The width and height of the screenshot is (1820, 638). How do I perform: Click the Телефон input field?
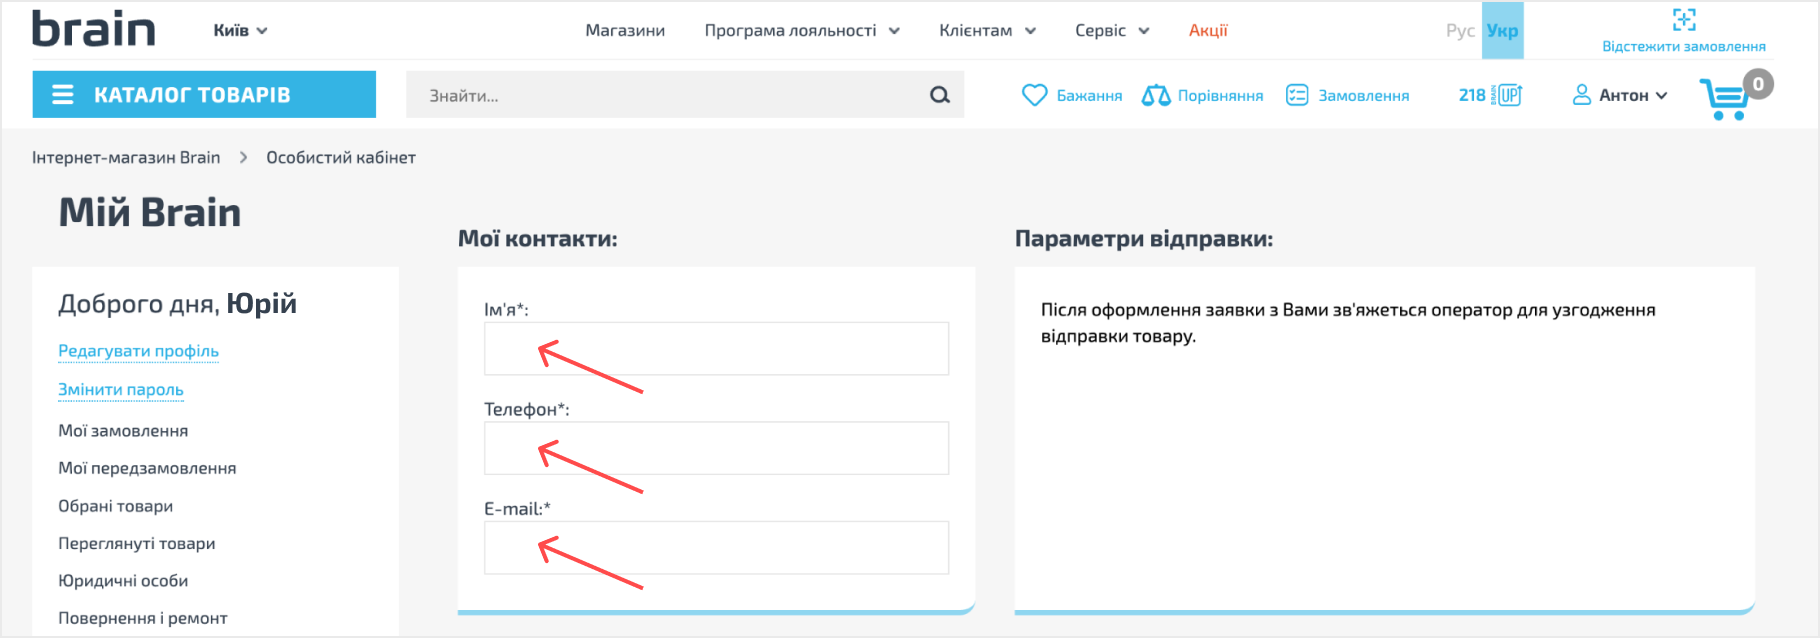coord(716,448)
